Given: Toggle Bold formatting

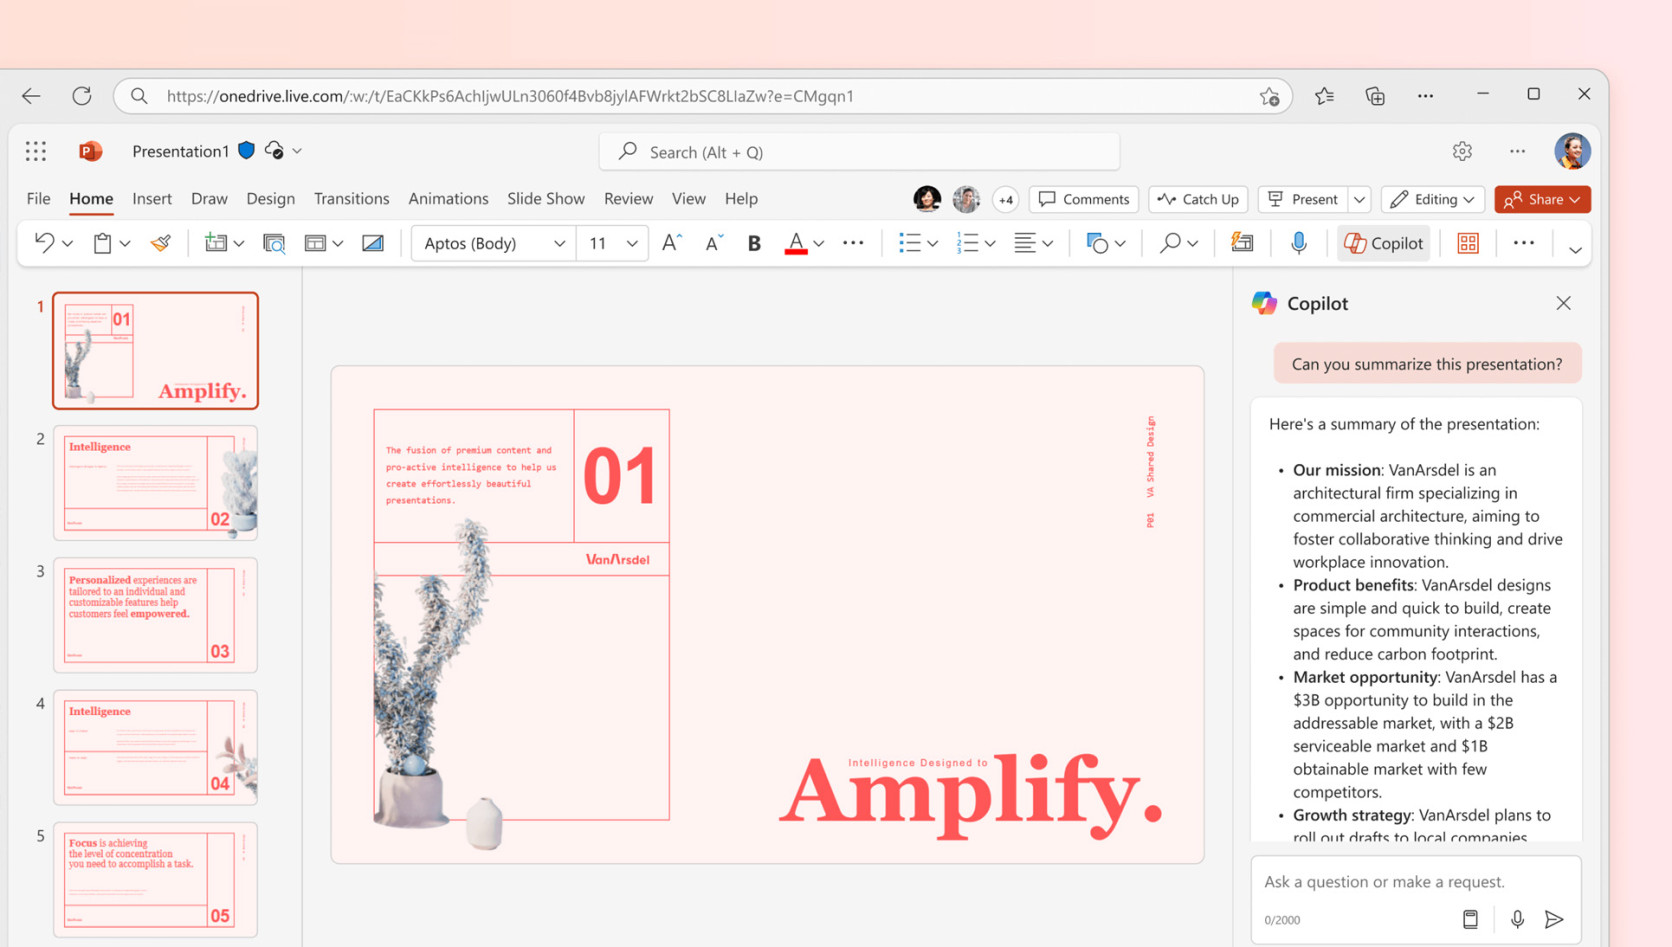Looking at the screenshot, I should (x=754, y=243).
